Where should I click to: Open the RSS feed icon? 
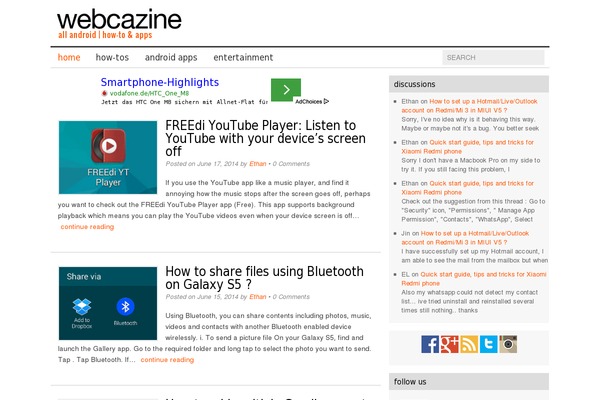click(x=469, y=344)
